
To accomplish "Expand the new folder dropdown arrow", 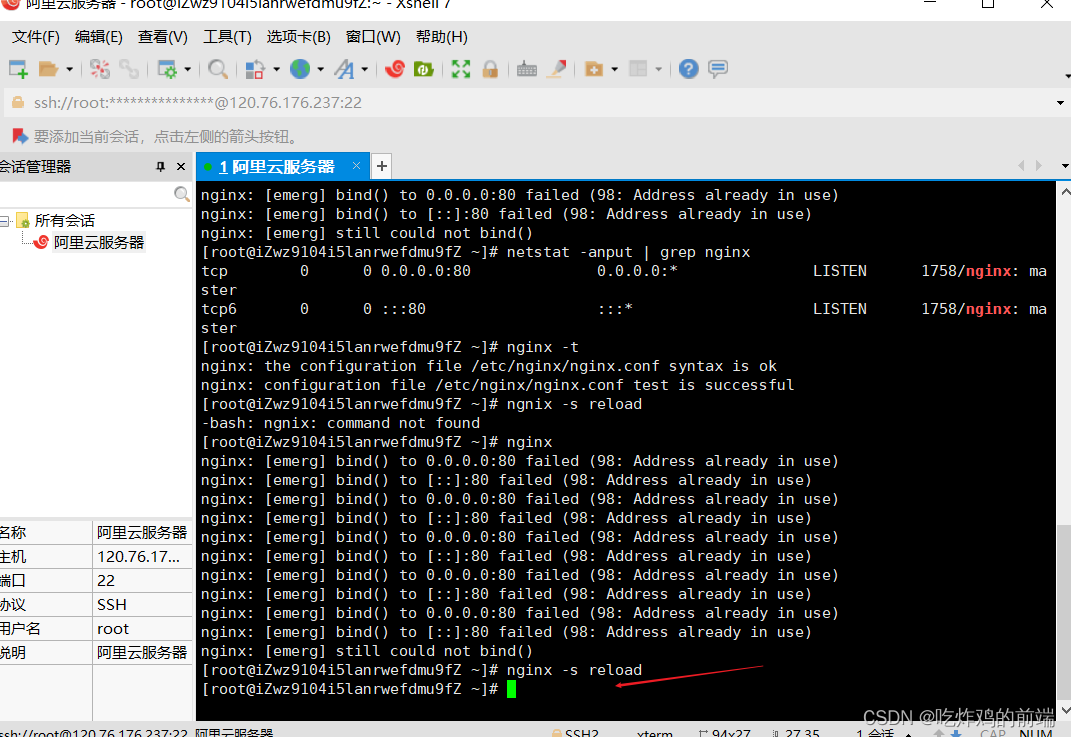I will coord(615,69).
